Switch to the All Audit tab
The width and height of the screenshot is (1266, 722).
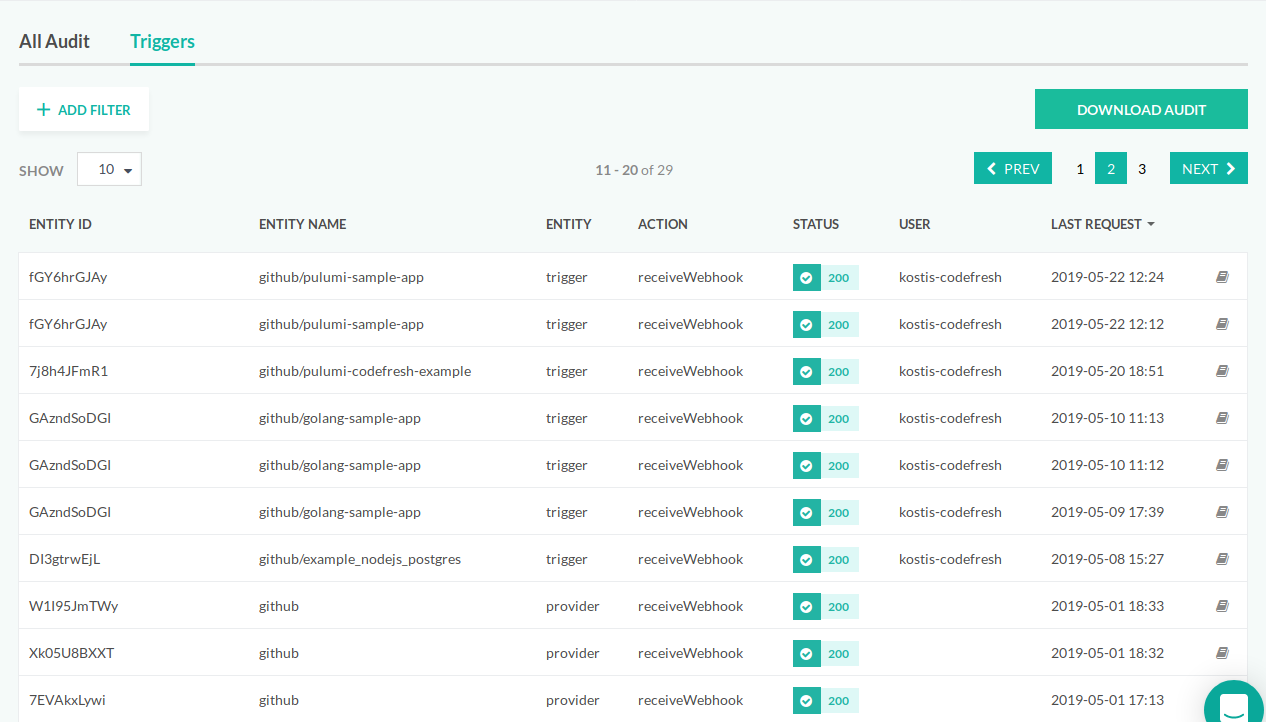point(54,42)
